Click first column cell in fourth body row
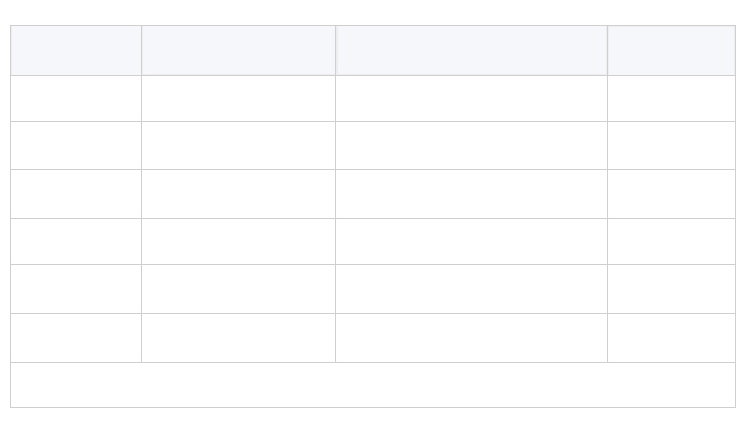This screenshot has height=427, width=750. [x=76, y=241]
